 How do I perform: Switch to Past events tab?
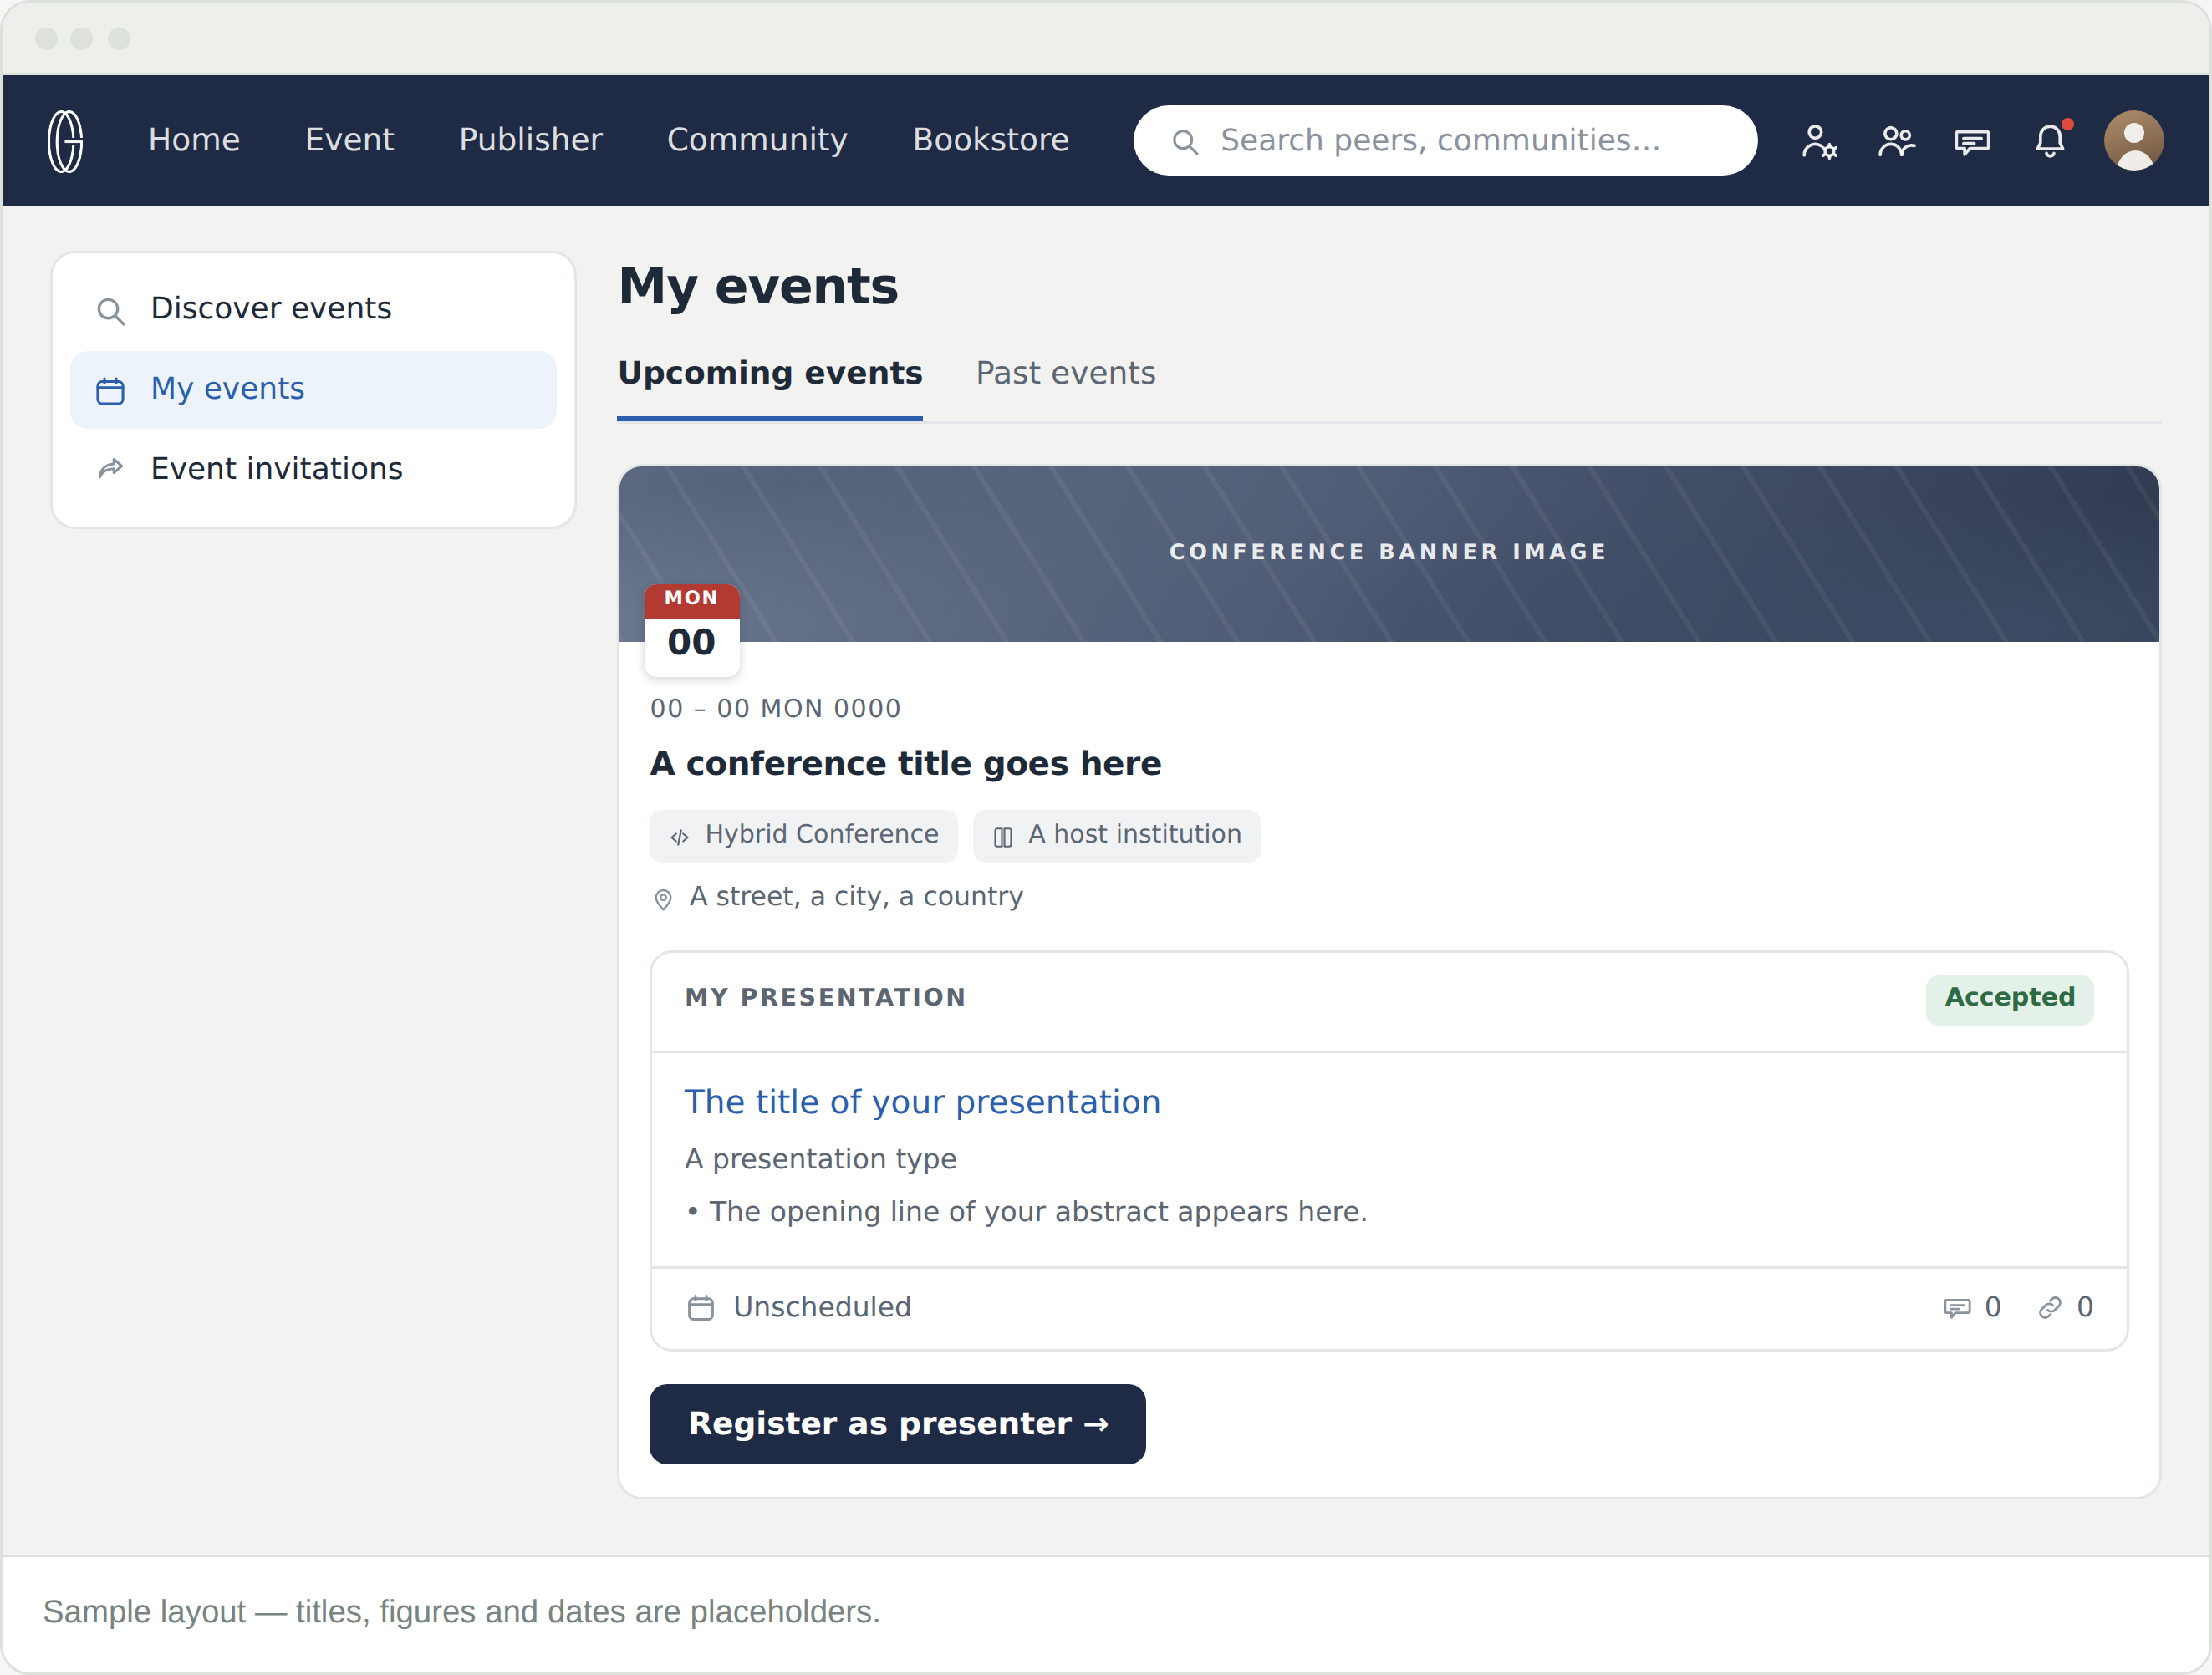click(x=1065, y=373)
